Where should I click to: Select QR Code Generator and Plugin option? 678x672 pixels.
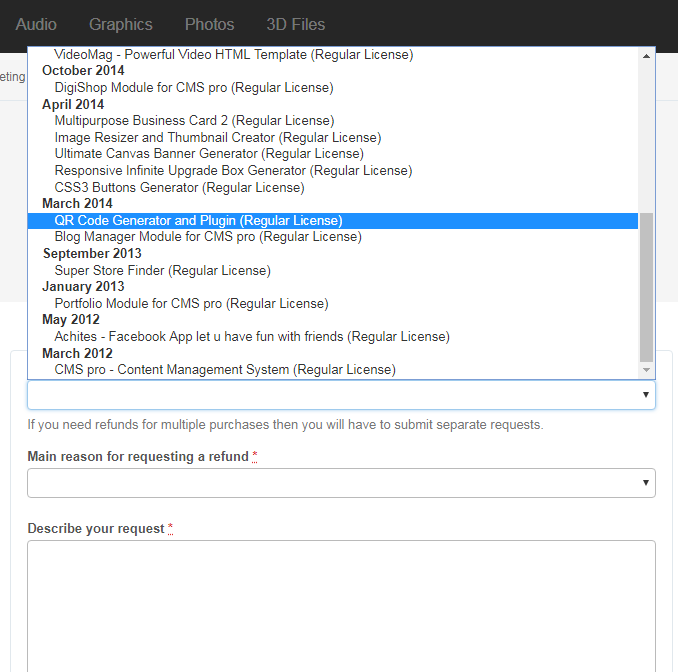click(x=333, y=221)
